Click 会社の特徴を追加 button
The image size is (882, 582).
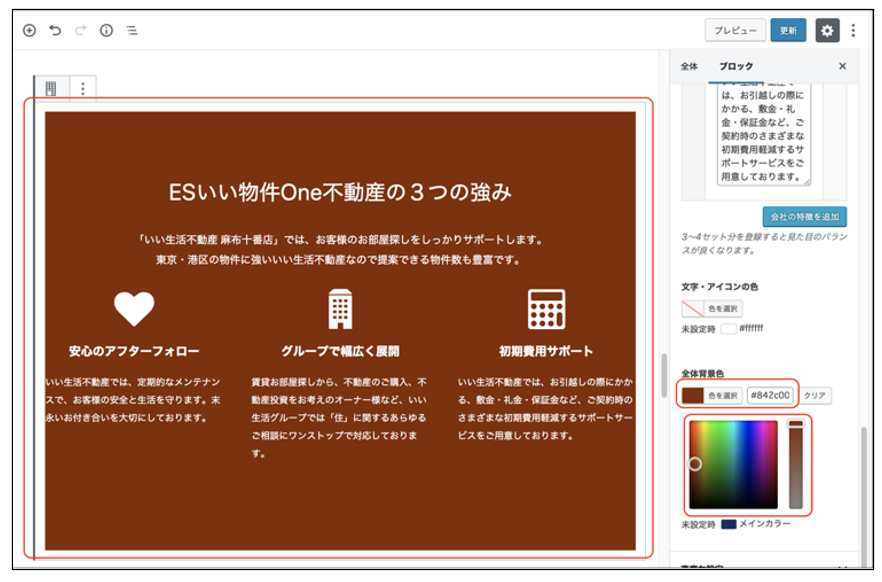pyautogui.click(x=805, y=215)
